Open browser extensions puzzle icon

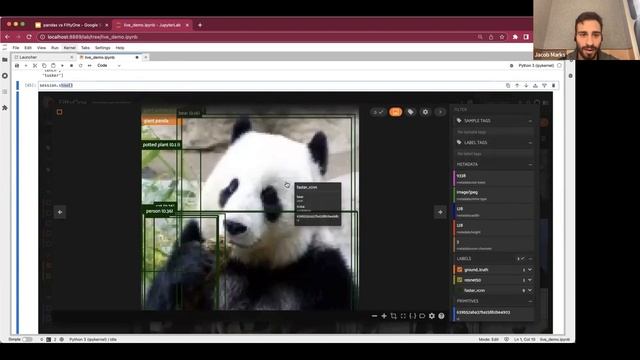515,37
